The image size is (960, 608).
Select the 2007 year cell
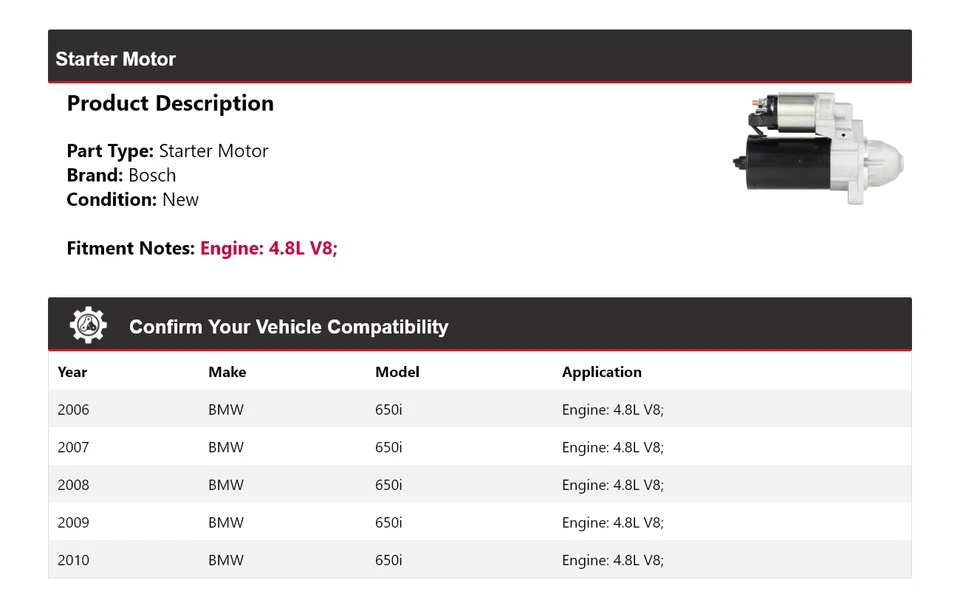pyautogui.click(x=73, y=447)
